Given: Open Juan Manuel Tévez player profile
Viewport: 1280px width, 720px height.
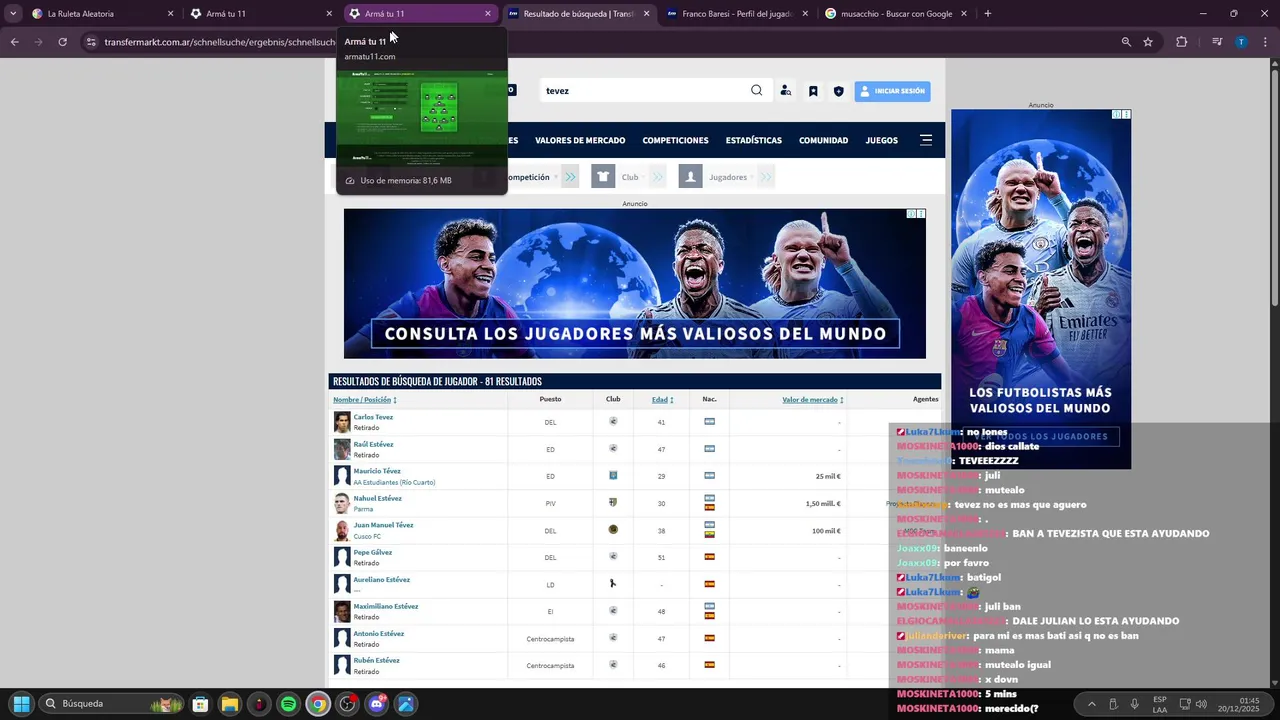Looking at the screenshot, I should (383, 525).
